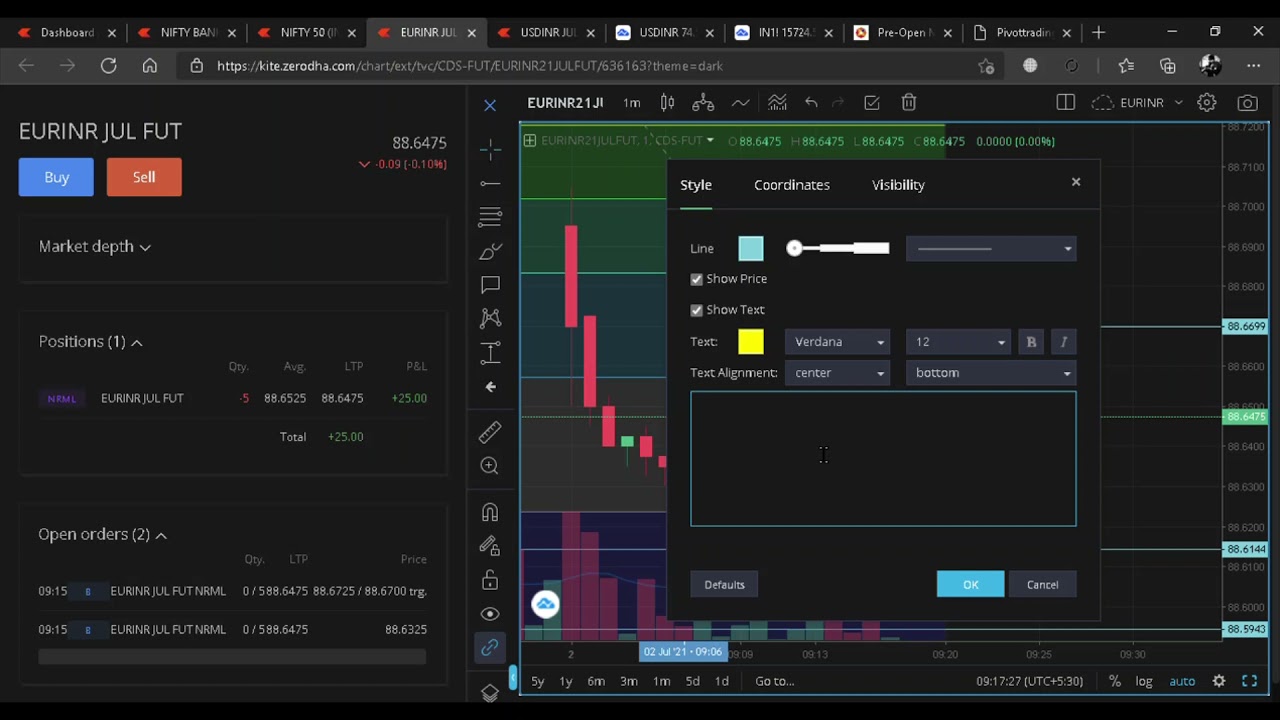The height and width of the screenshot is (720, 1280).
Task: Select the text callout annotation tool
Action: [490, 285]
